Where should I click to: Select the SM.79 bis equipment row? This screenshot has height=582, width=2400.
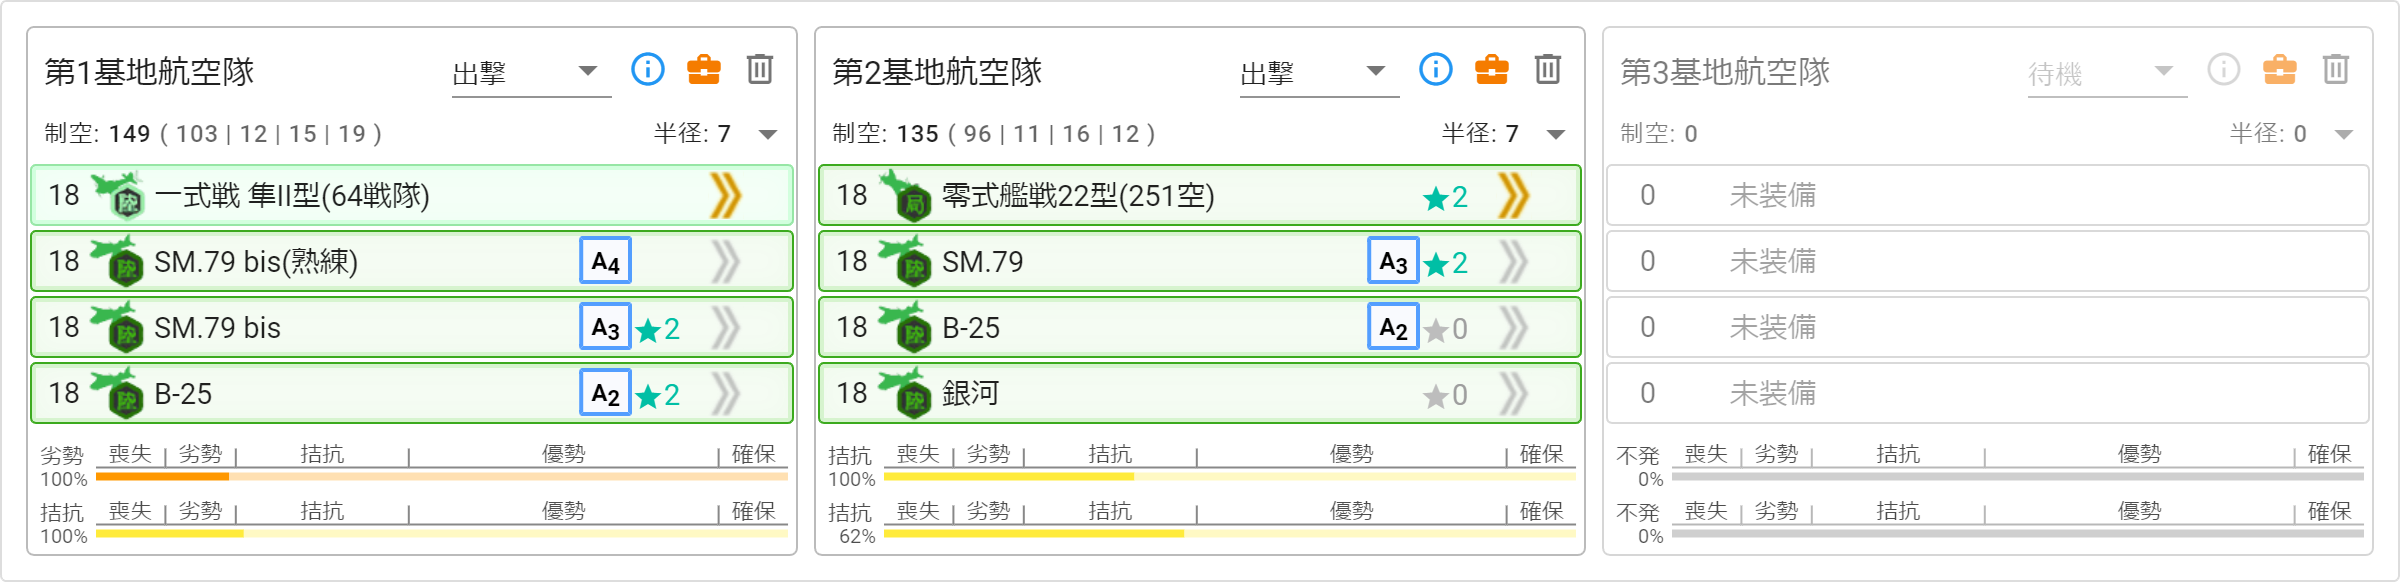click(x=412, y=327)
